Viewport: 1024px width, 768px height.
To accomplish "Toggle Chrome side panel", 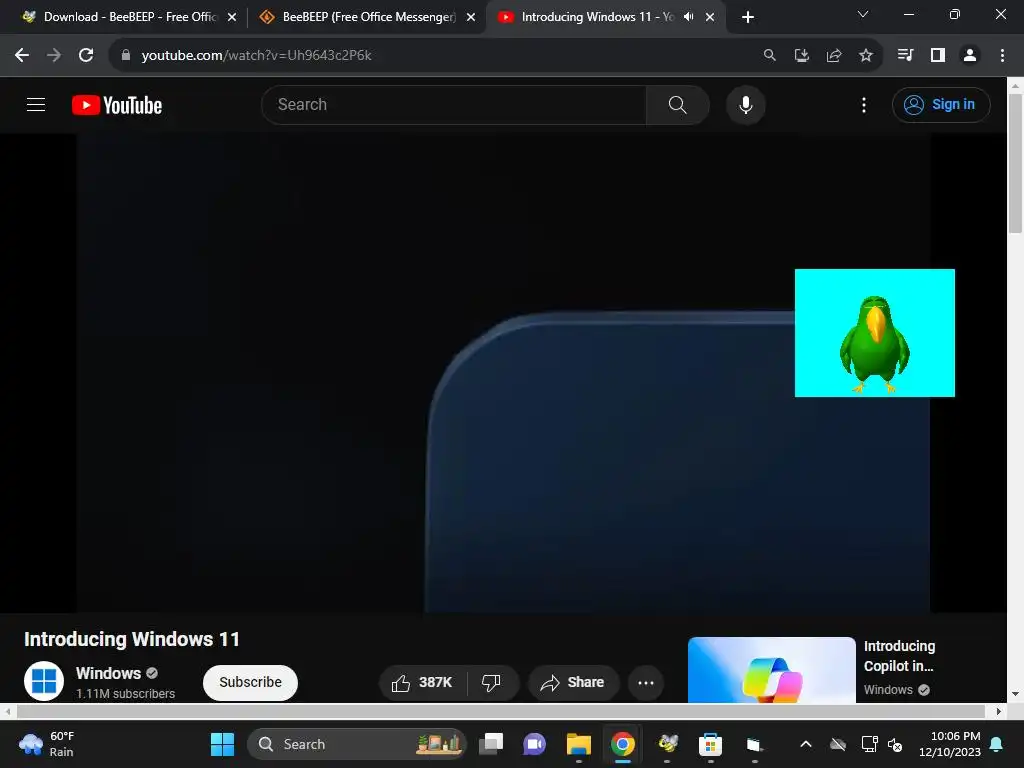I will pos(938,56).
